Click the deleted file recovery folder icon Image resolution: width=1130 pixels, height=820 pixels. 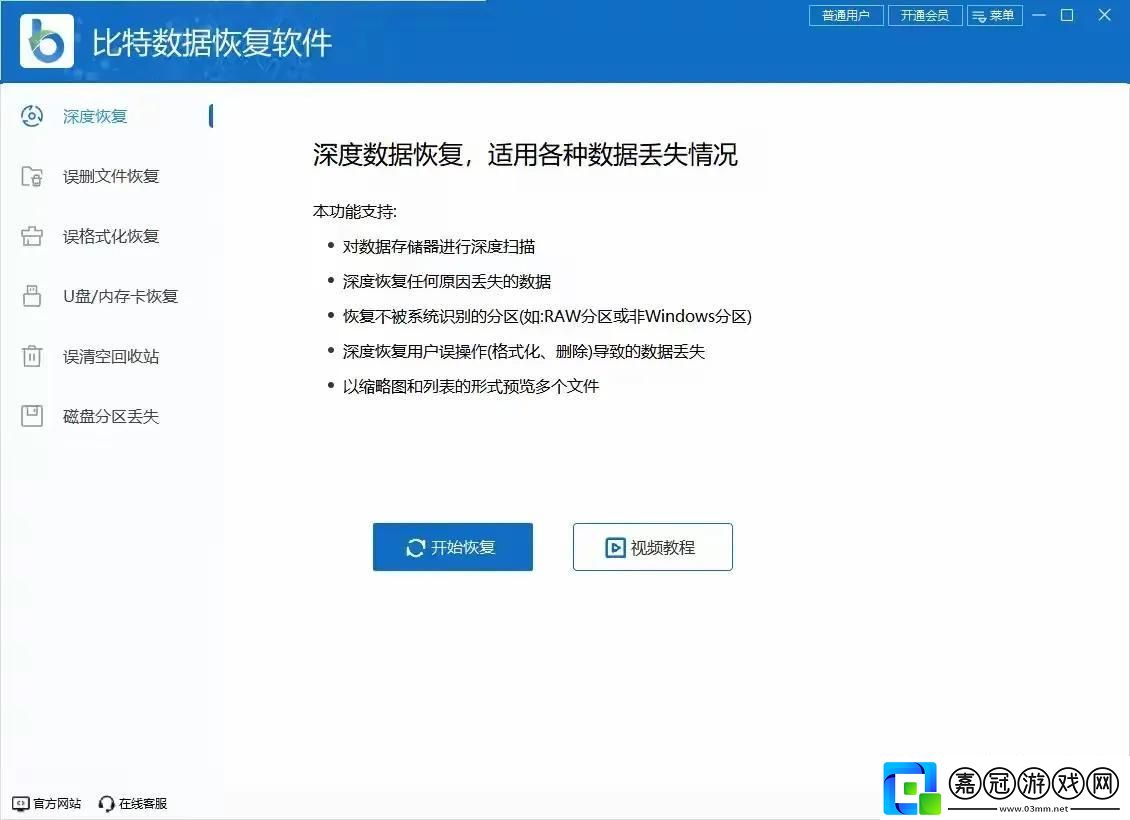32,176
